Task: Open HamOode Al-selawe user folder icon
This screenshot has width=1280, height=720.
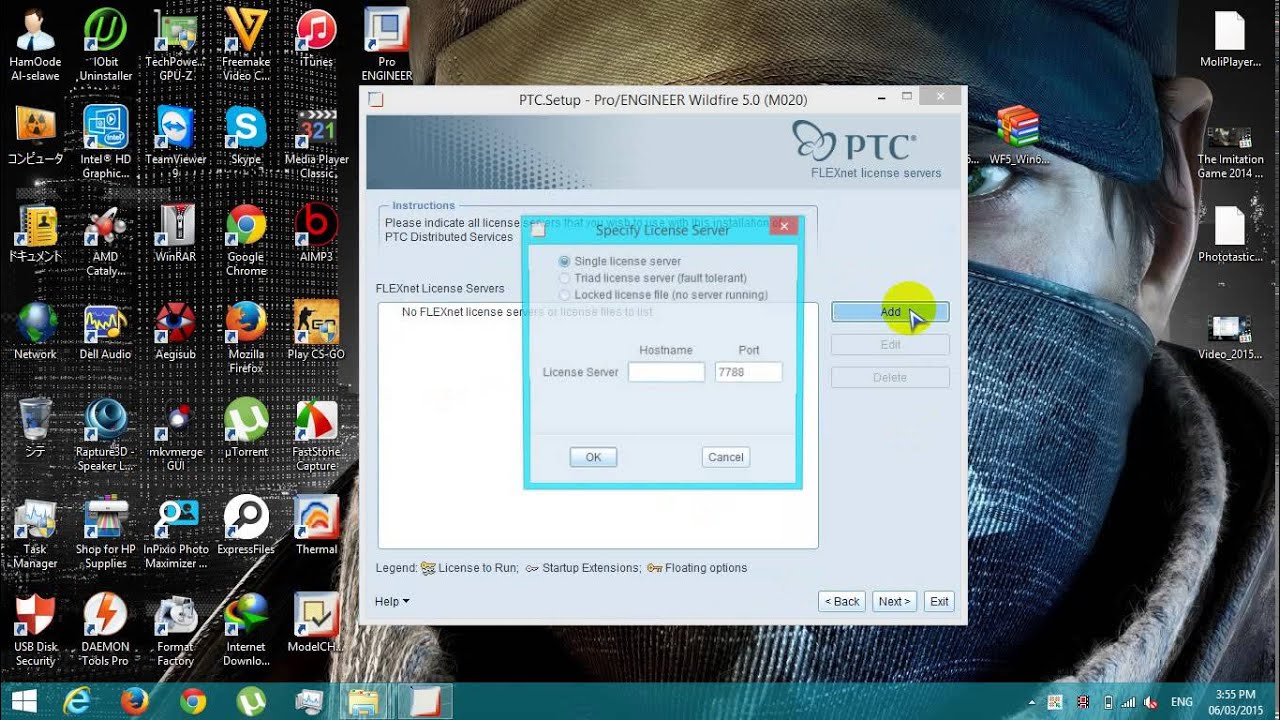Action: (35, 45)
